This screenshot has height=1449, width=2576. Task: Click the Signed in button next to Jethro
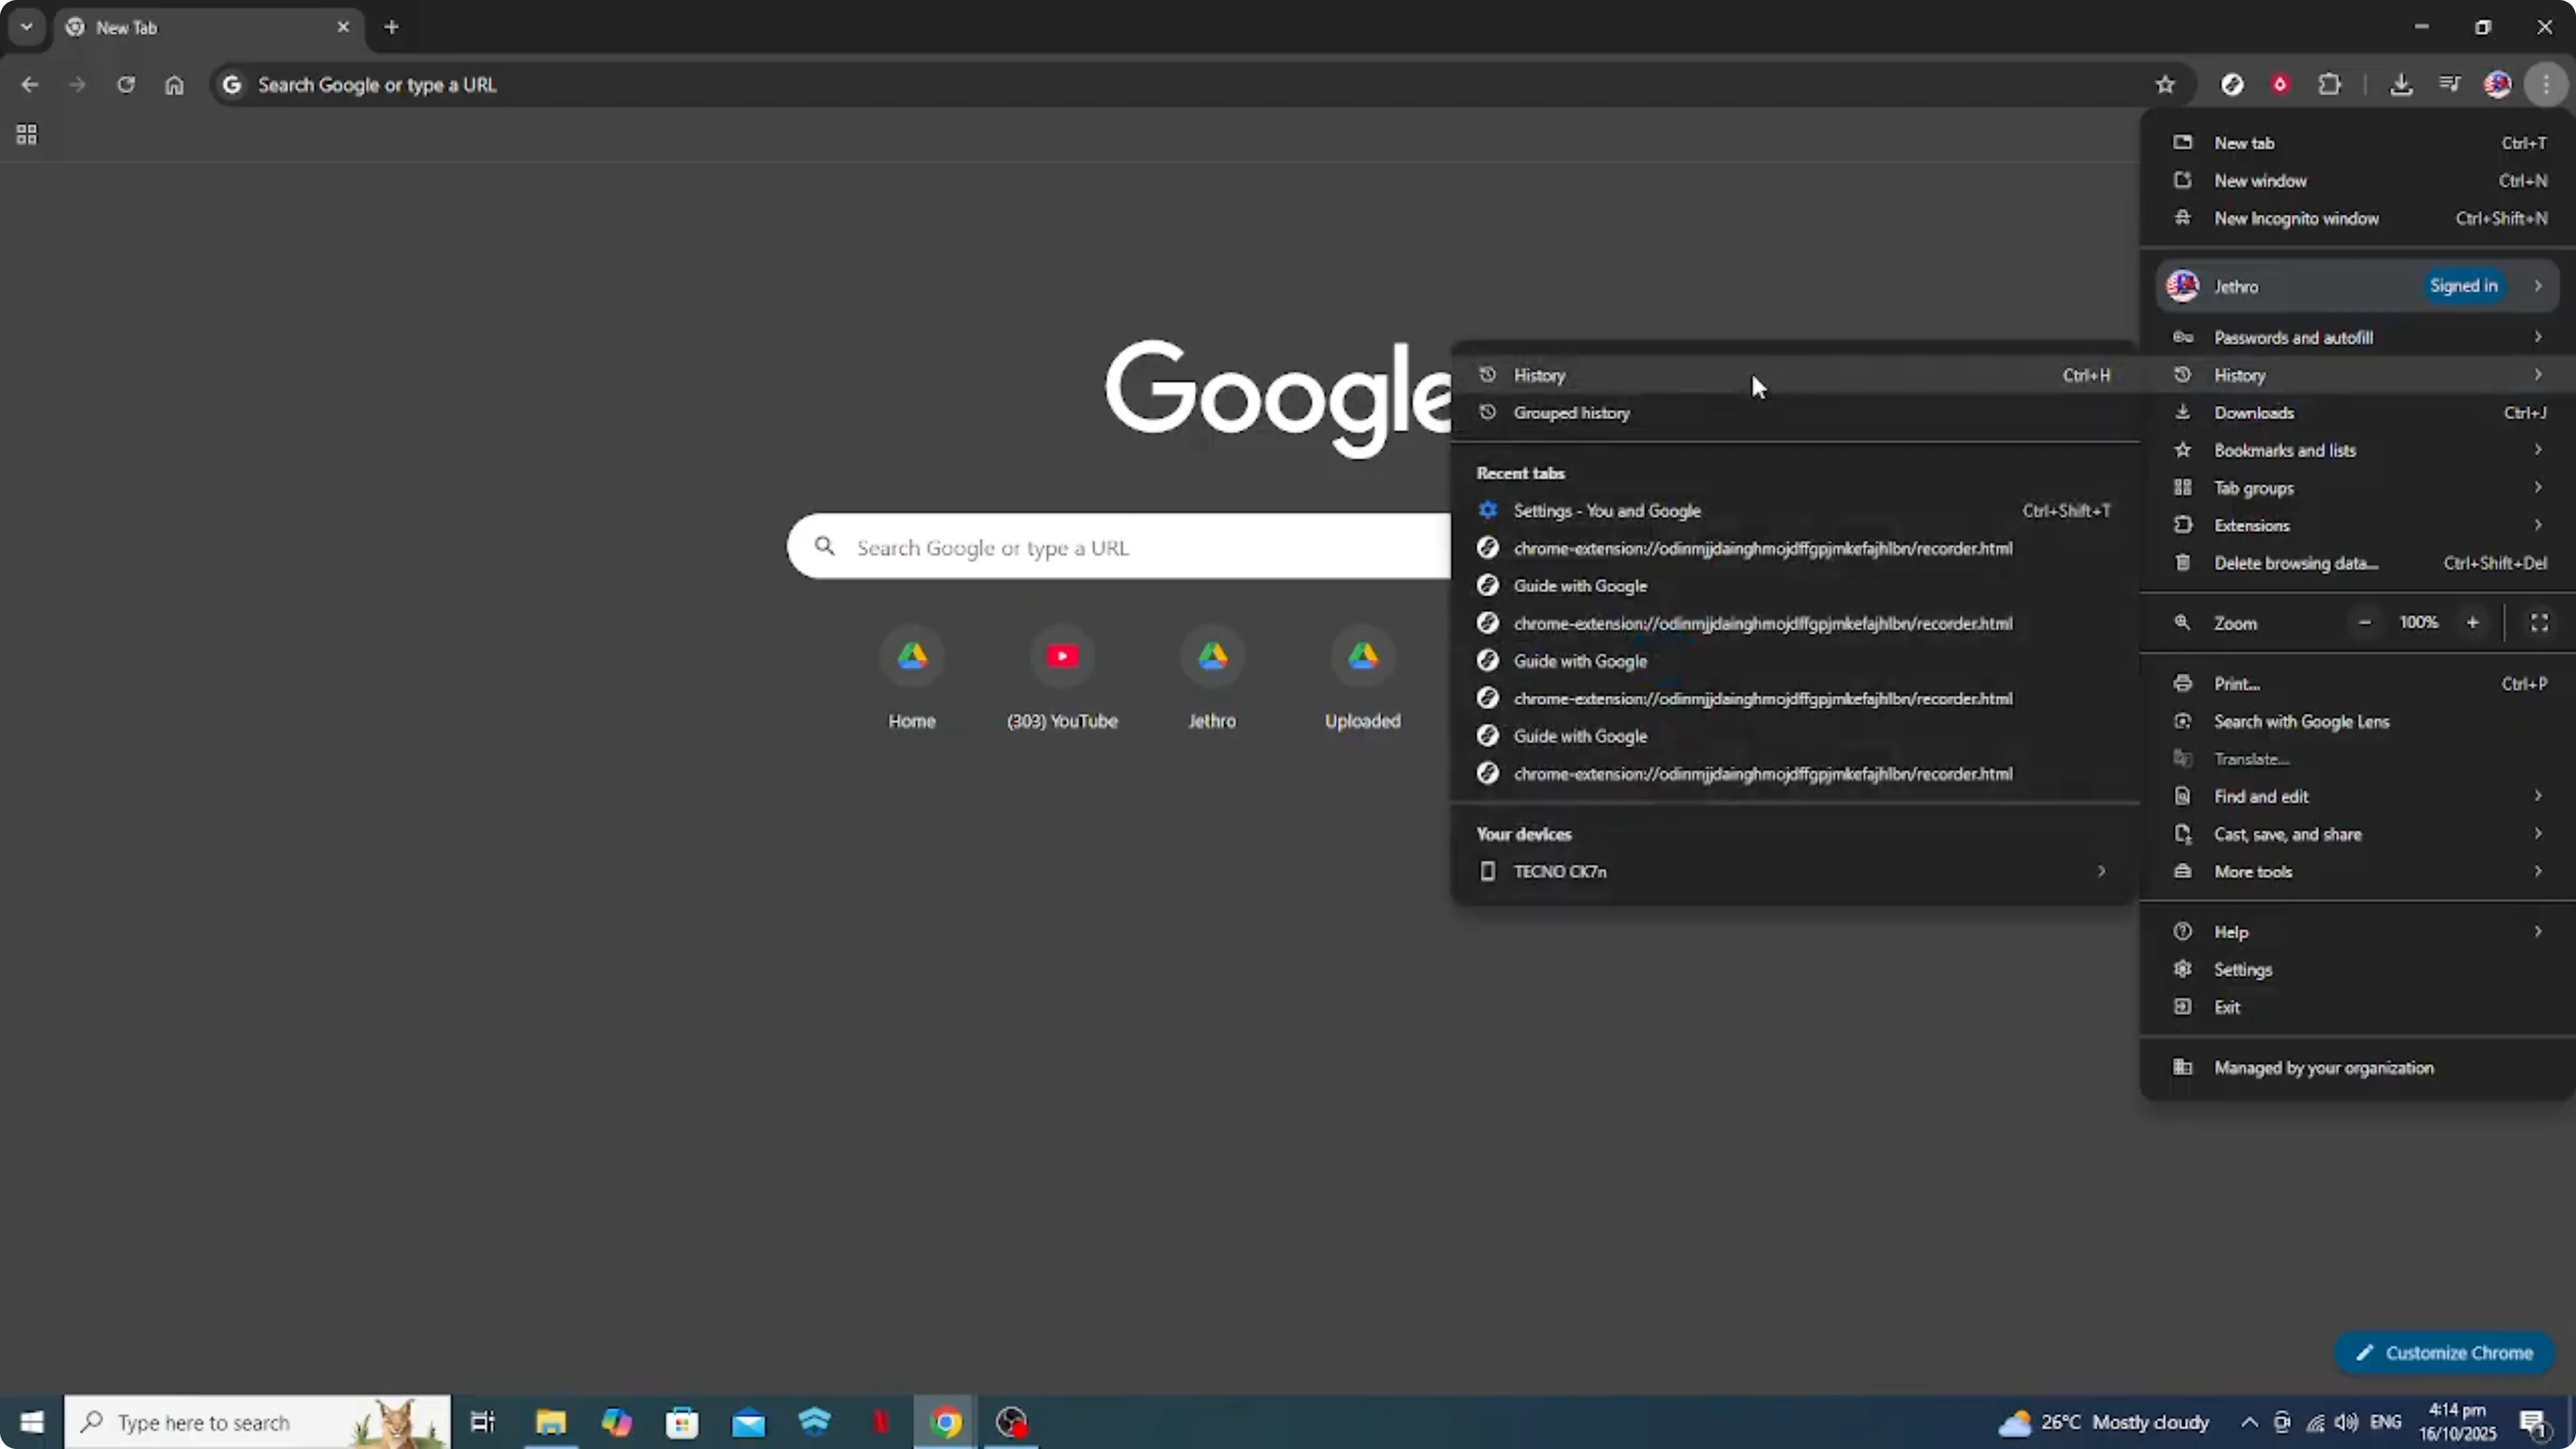pyautogui.click(x=2464, y=286)
